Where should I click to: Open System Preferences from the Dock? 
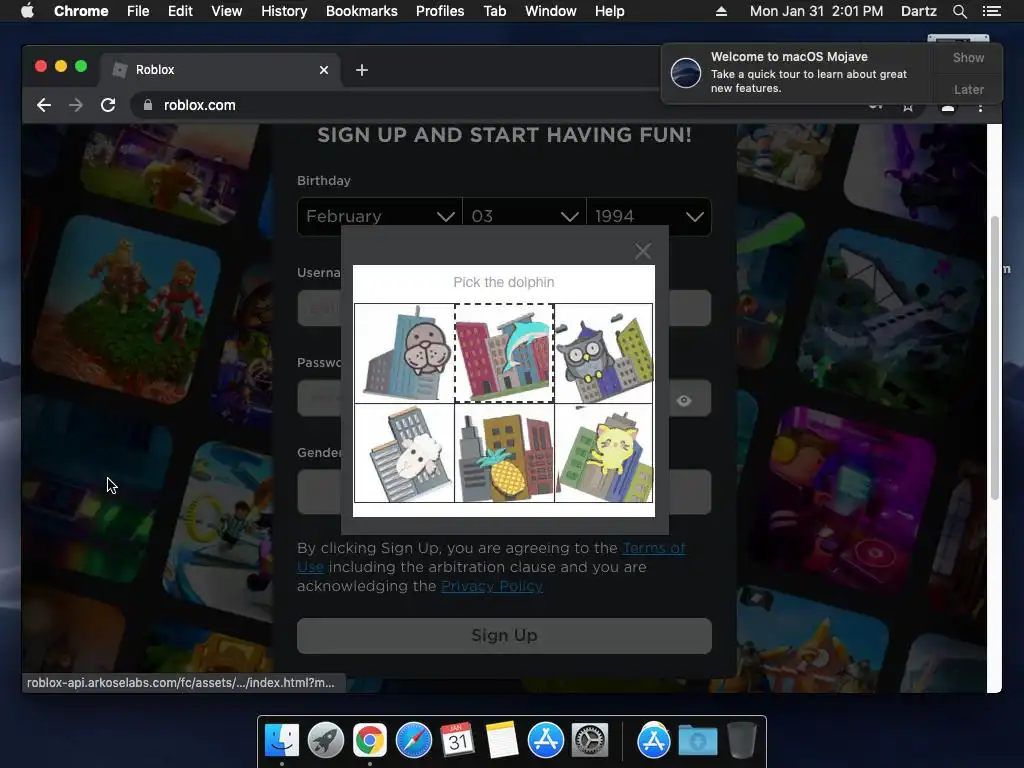(590, 741)
